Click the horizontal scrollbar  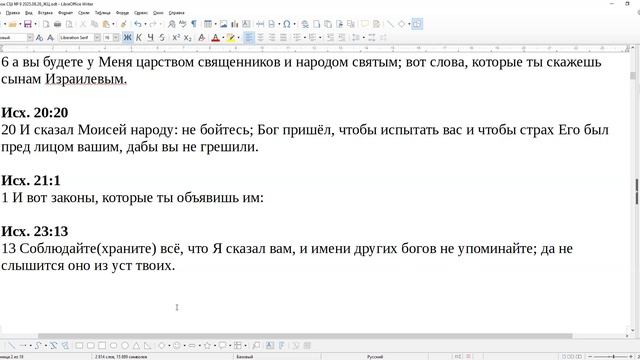pos(305,336)
